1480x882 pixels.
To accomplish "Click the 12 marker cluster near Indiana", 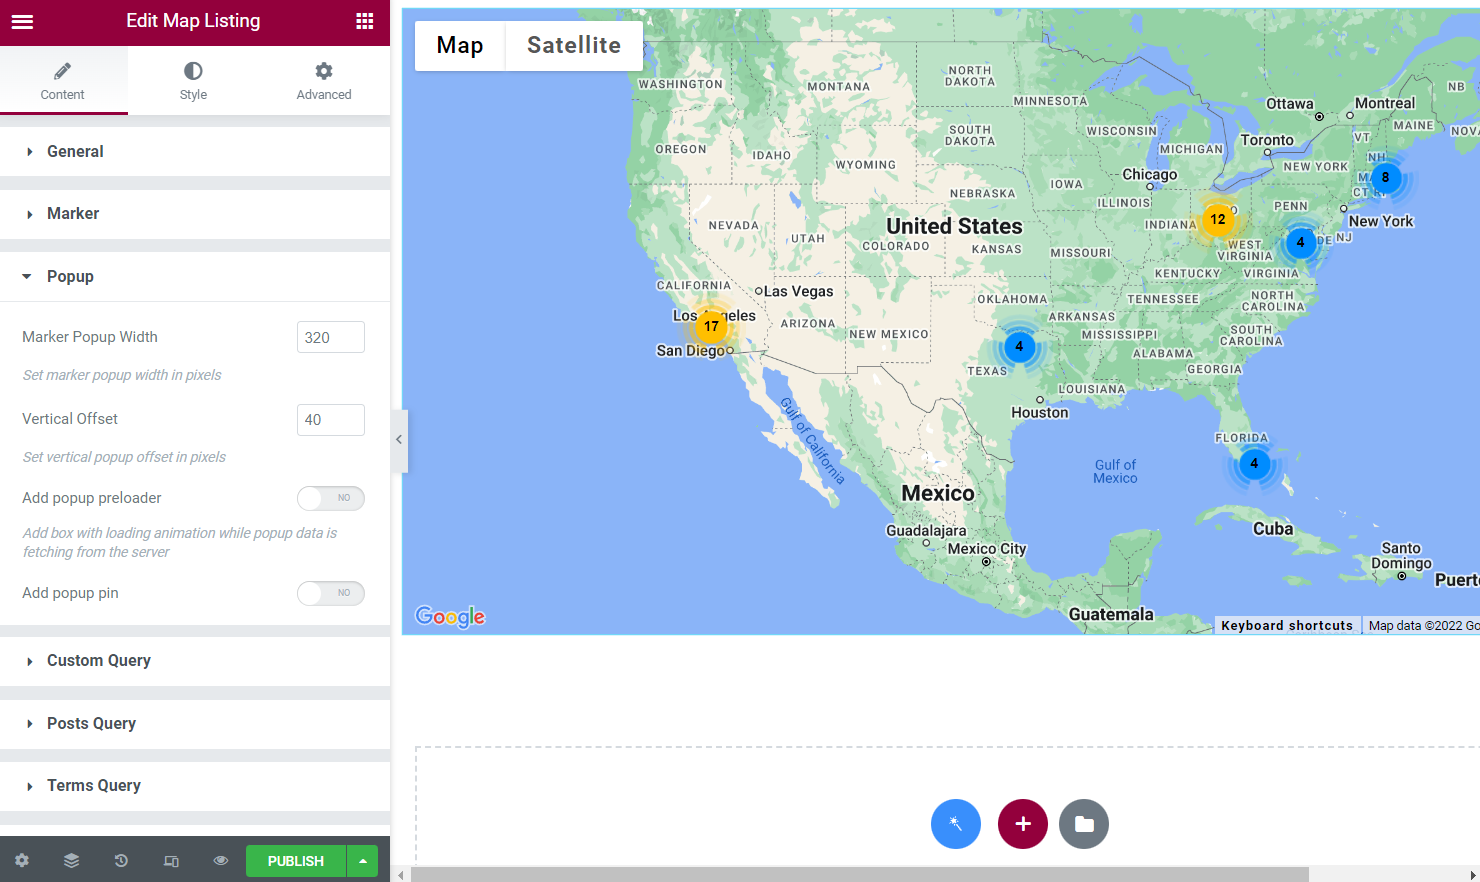I will [x=1218, y=219].
